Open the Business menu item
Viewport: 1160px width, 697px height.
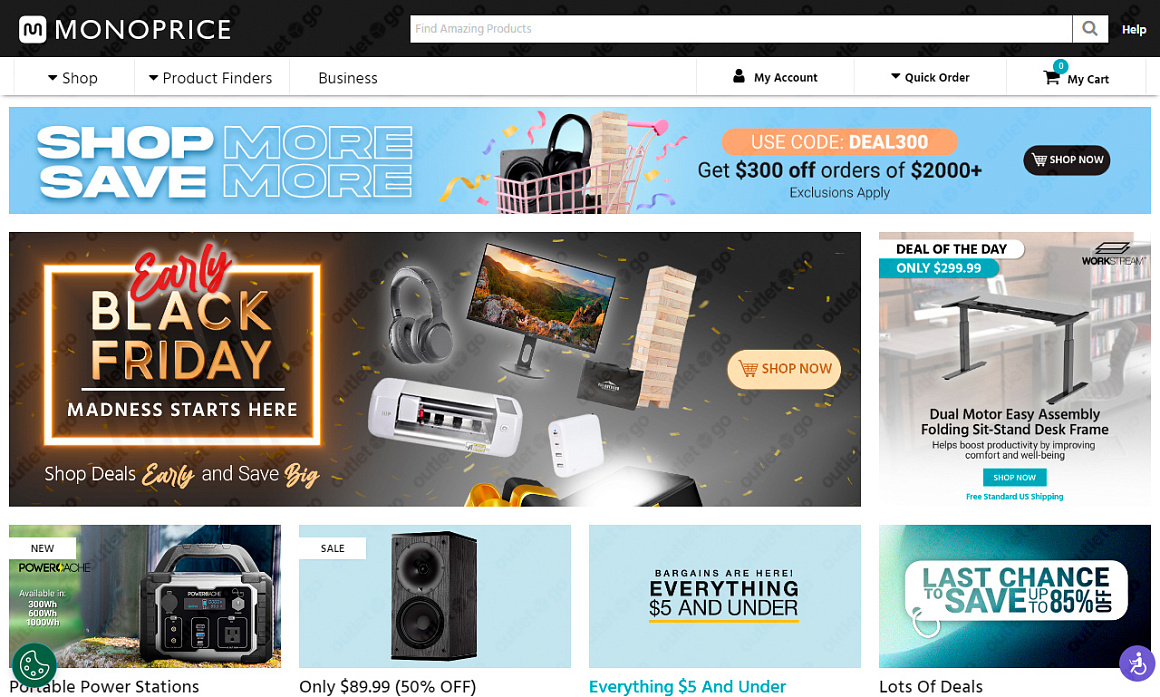point(348,78)
